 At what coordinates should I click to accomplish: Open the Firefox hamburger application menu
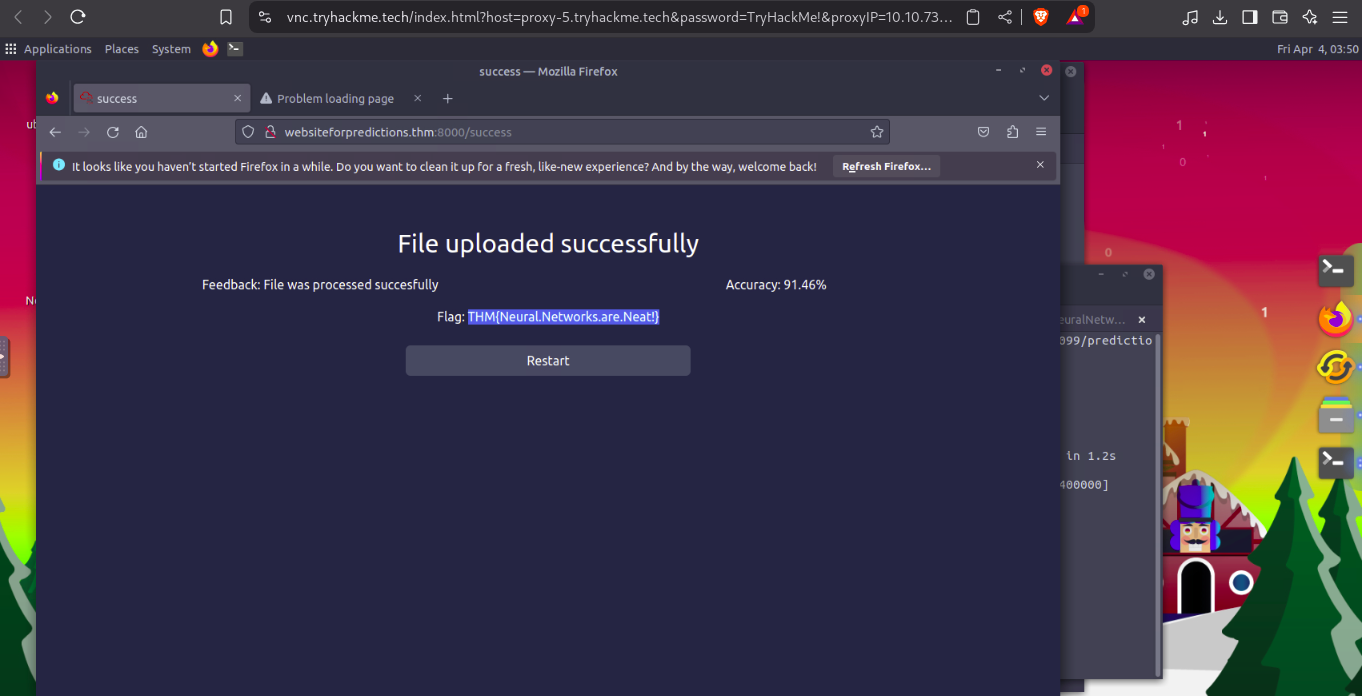point(1041,132)
